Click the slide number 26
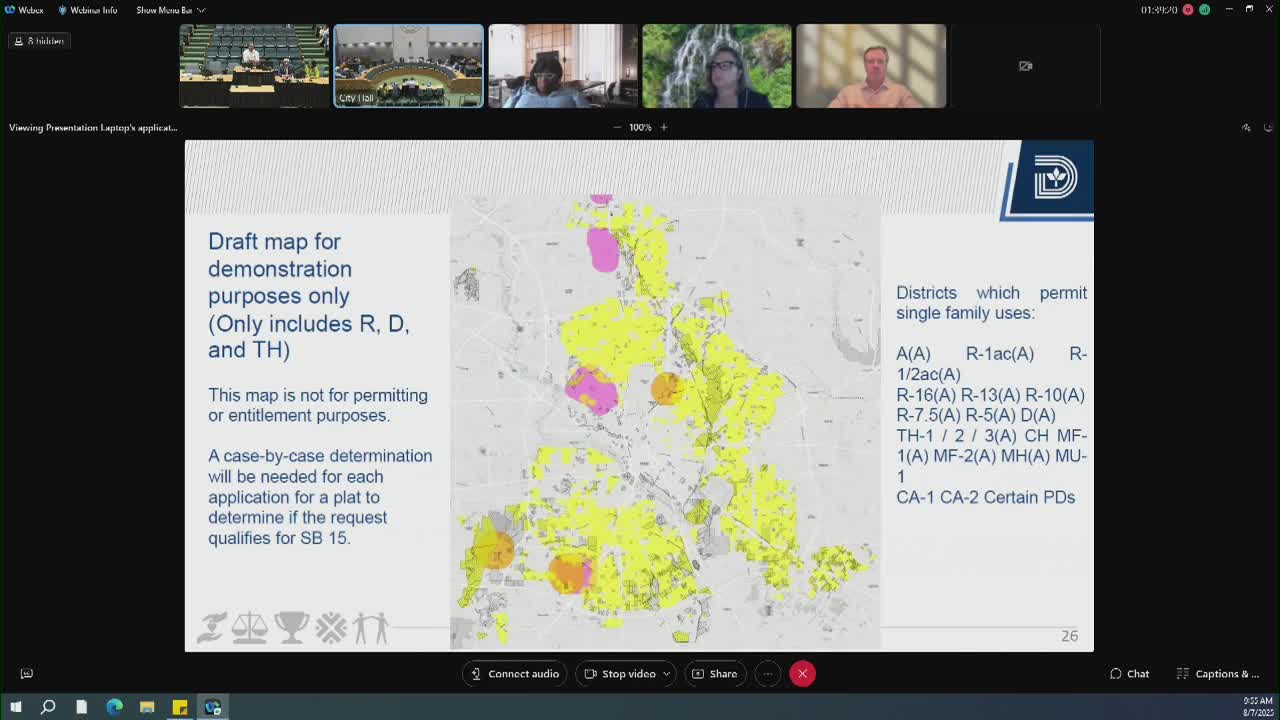This screenshot has width=1280, height=720. (x=1069, y=636)
